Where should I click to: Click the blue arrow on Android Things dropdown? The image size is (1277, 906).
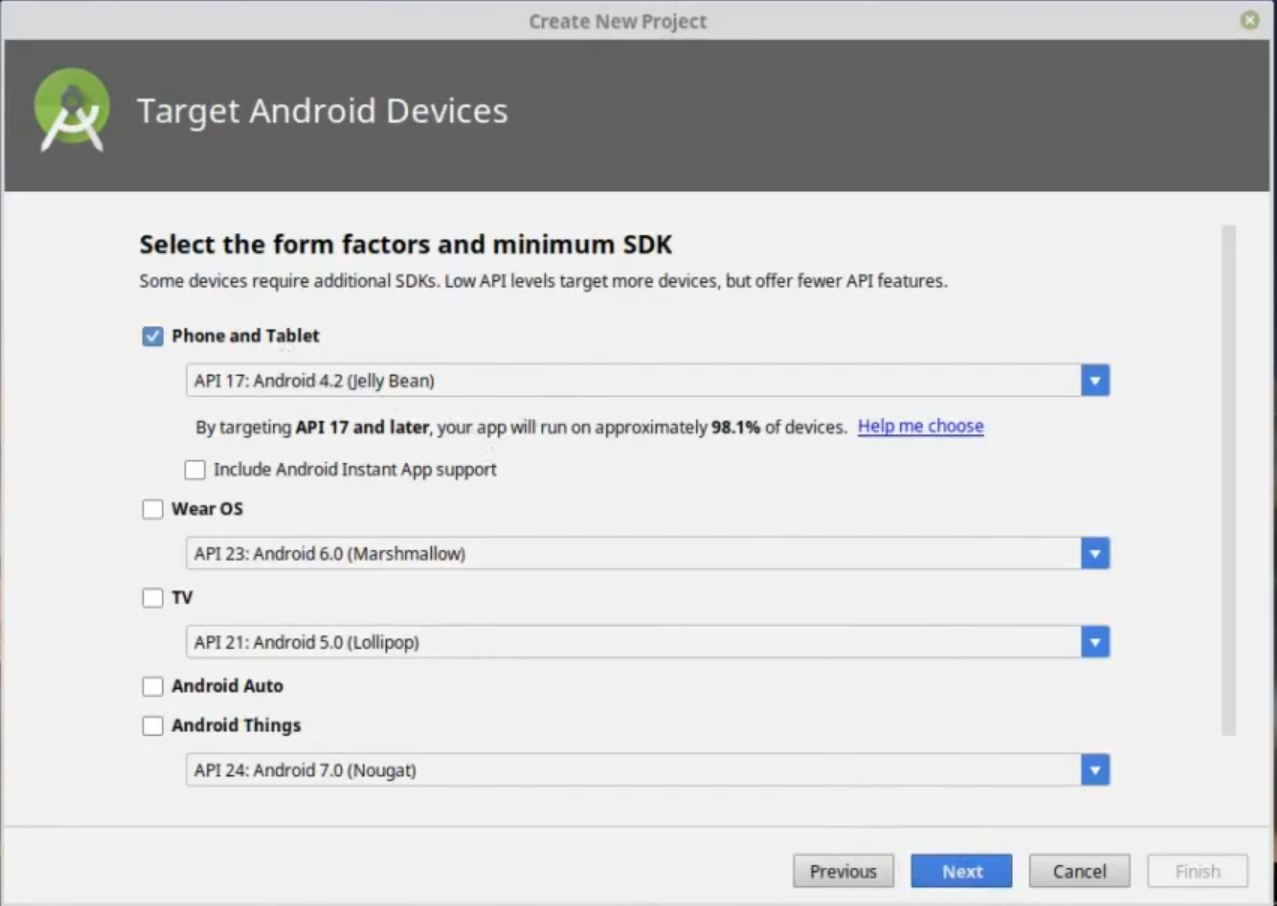(x=1095, y=770)
